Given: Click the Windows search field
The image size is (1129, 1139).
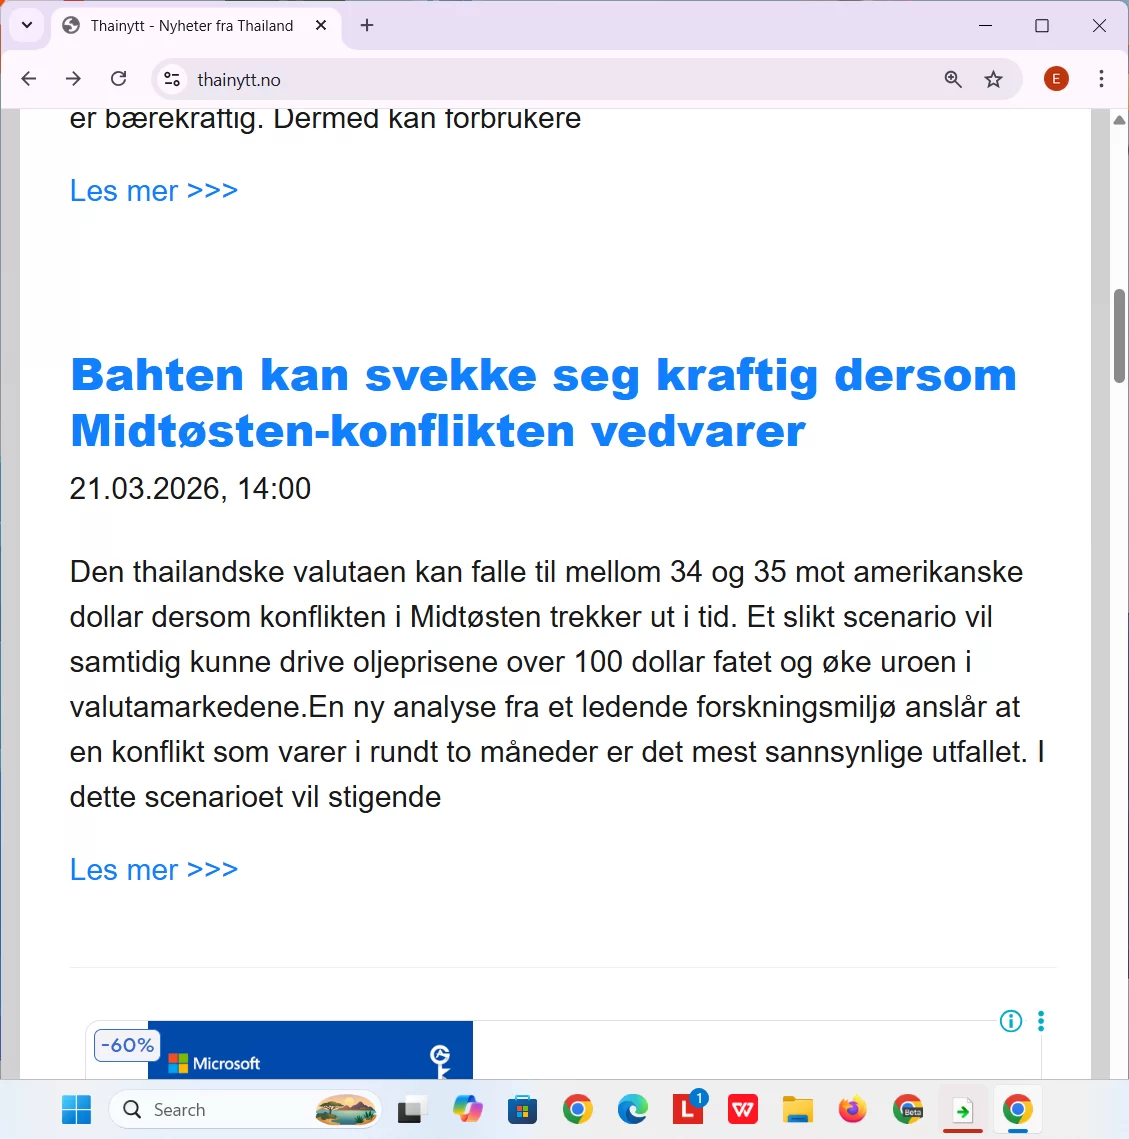Looking at the screenshot, I should click(245, 1110).
